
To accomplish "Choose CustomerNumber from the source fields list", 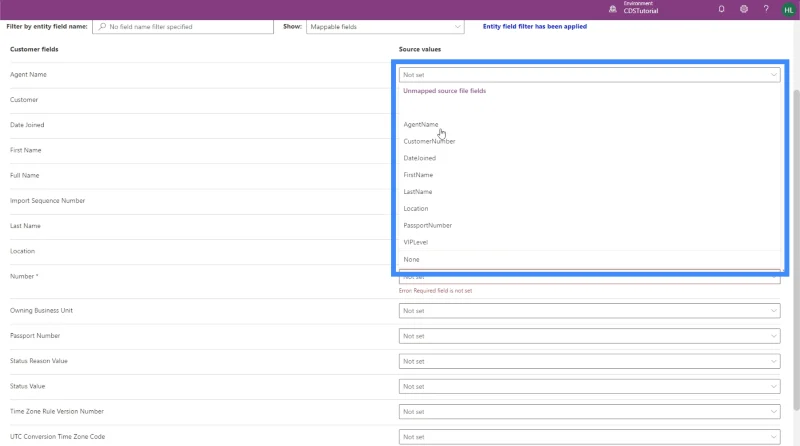I will click(429, 141).
